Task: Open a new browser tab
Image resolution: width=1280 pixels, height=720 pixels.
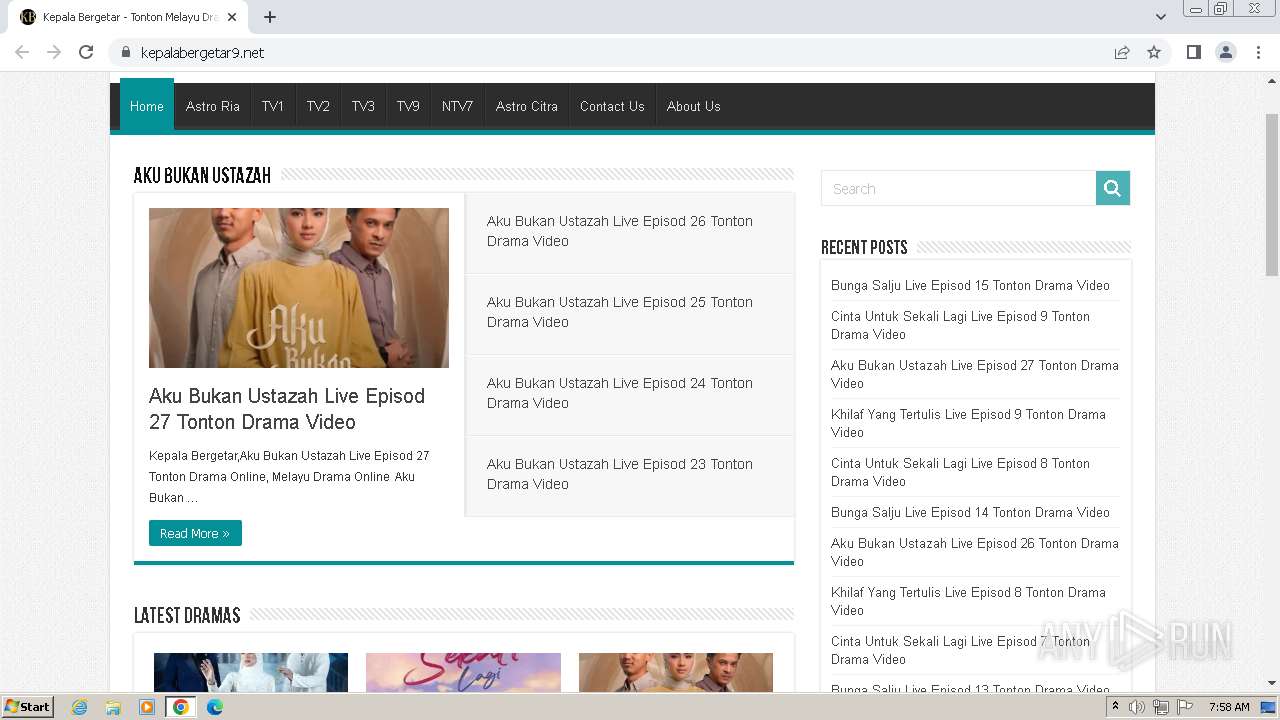Action: pos(270,17)
